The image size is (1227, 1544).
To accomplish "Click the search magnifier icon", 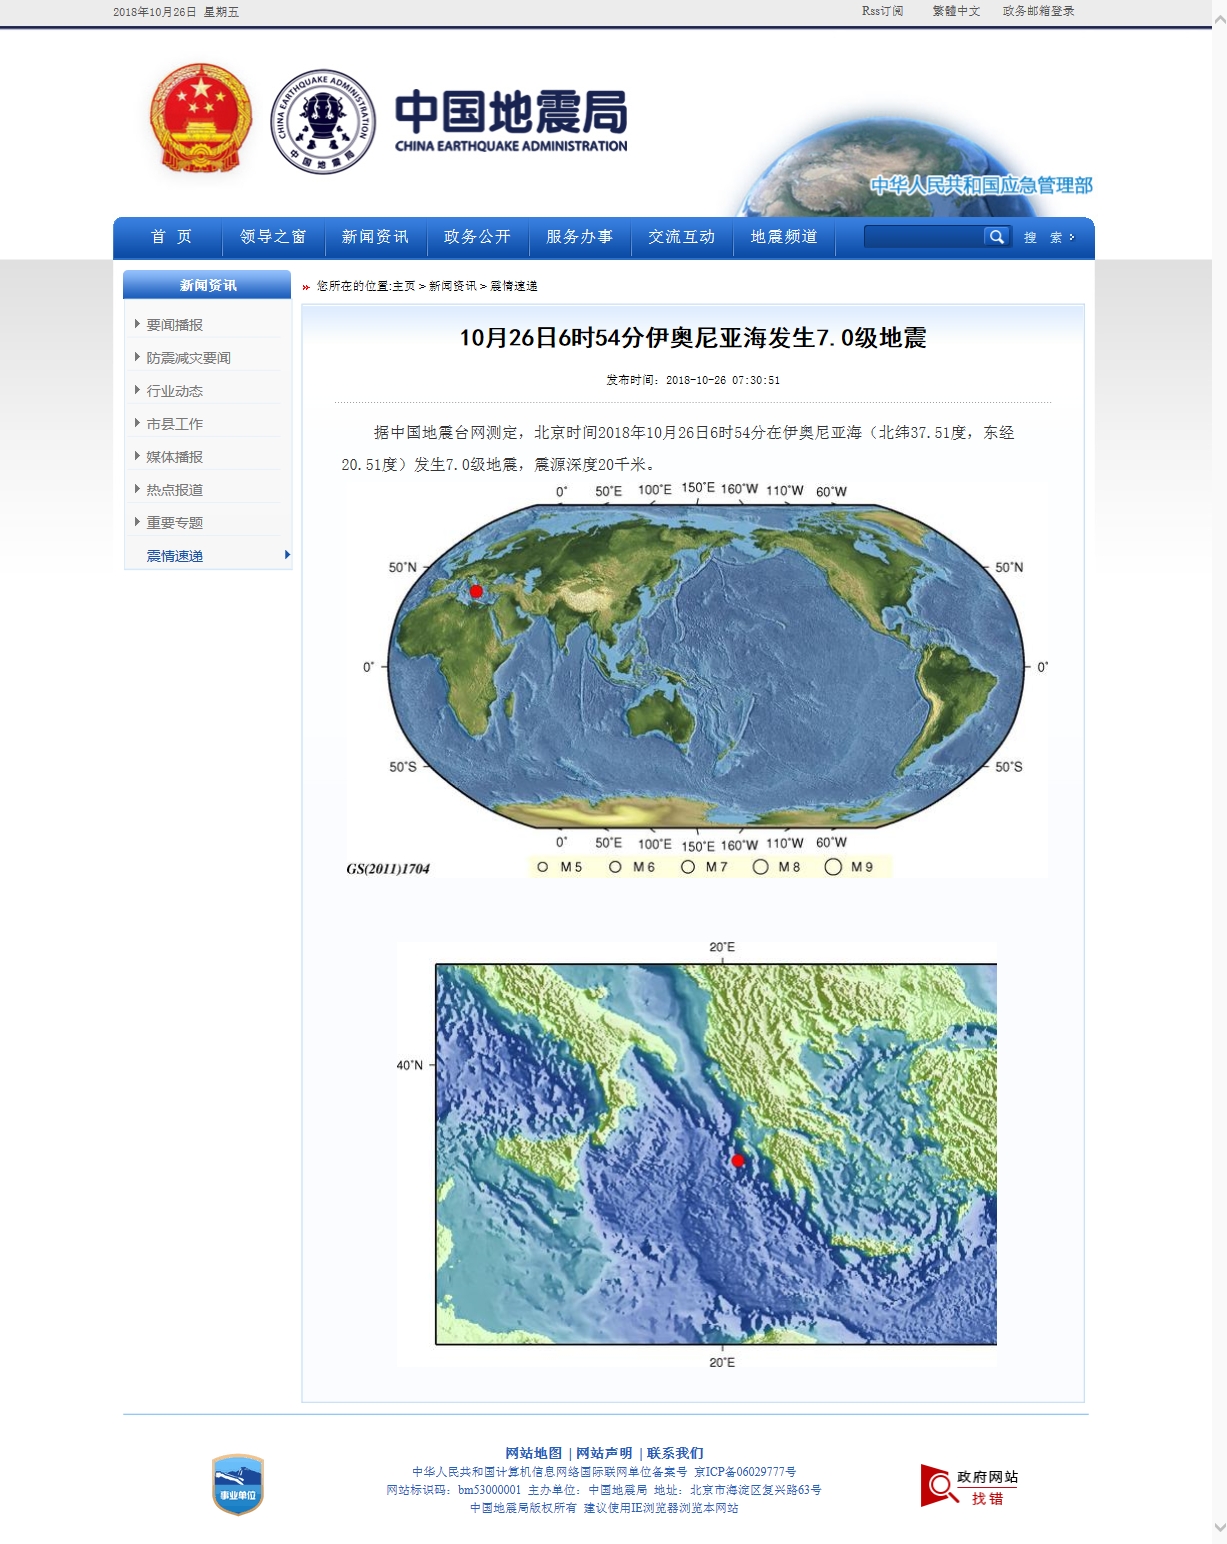I will [996, 237].
